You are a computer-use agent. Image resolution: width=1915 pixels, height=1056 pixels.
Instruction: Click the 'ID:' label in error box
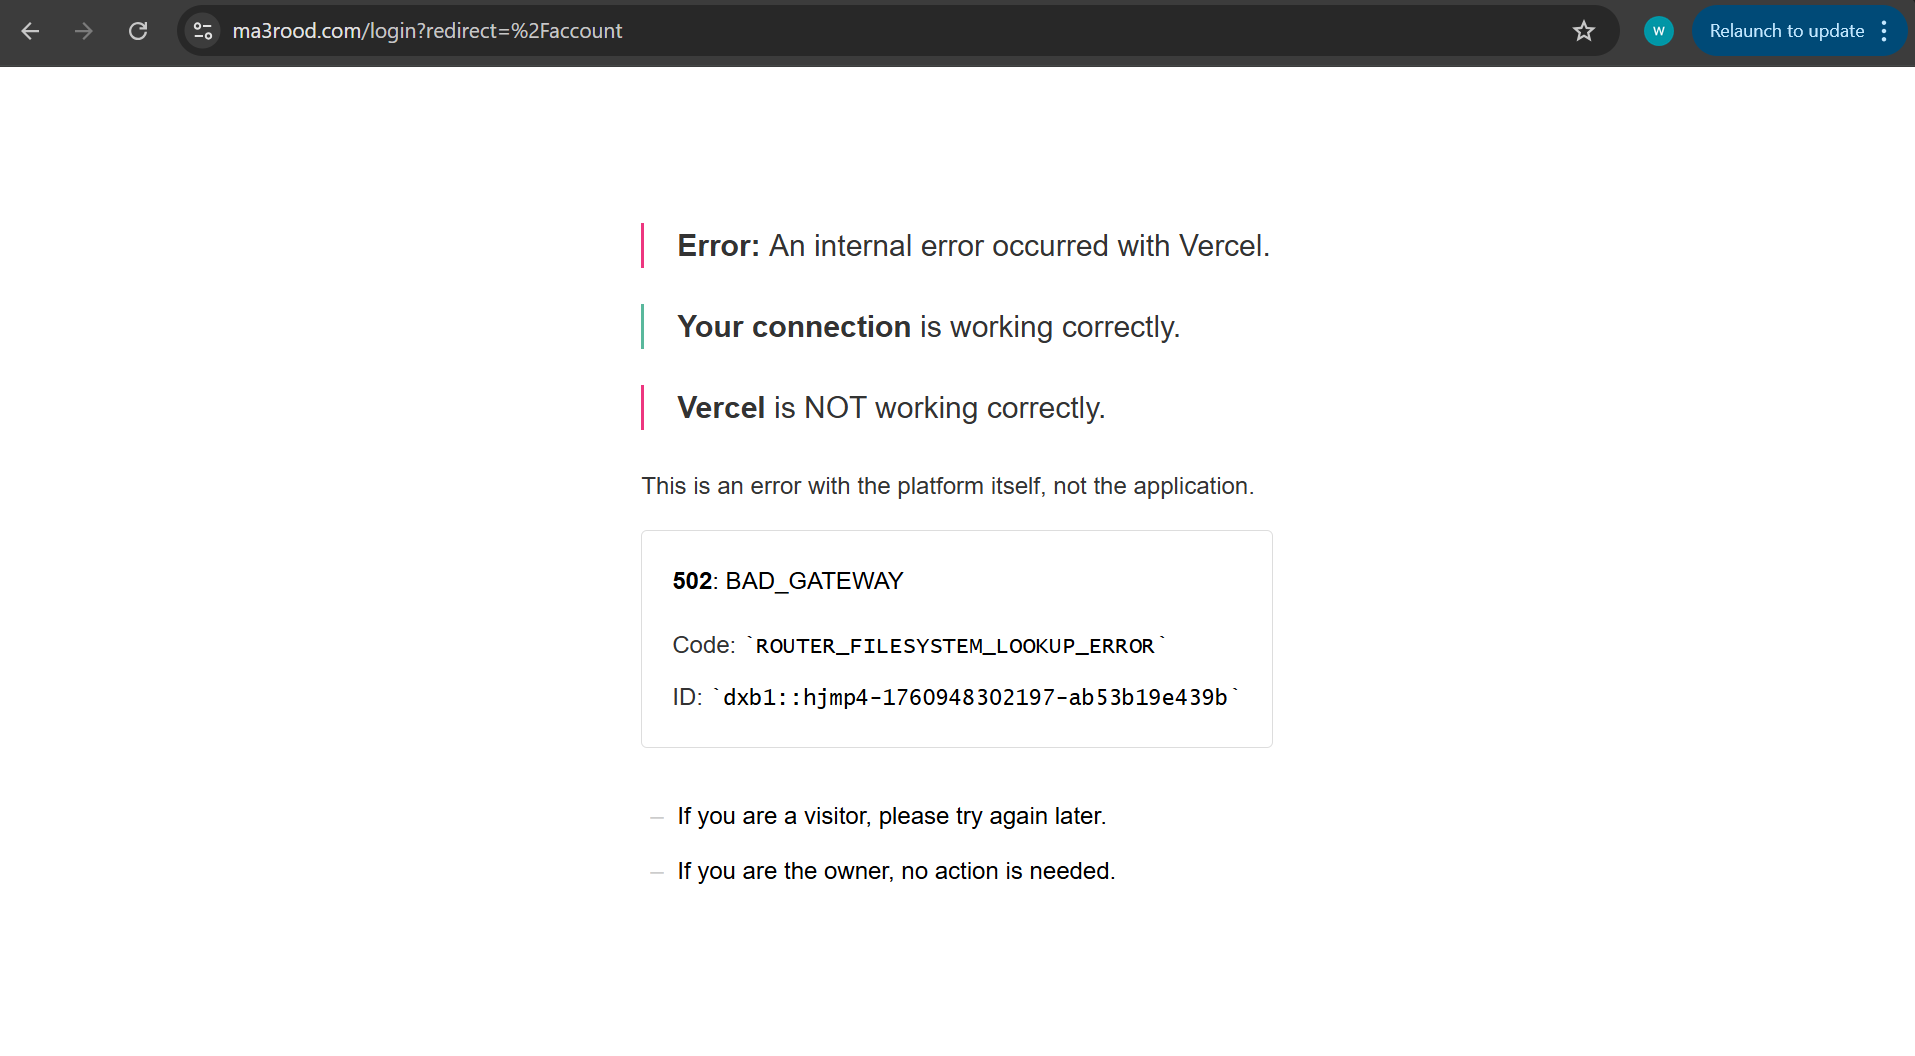[687, 697]
